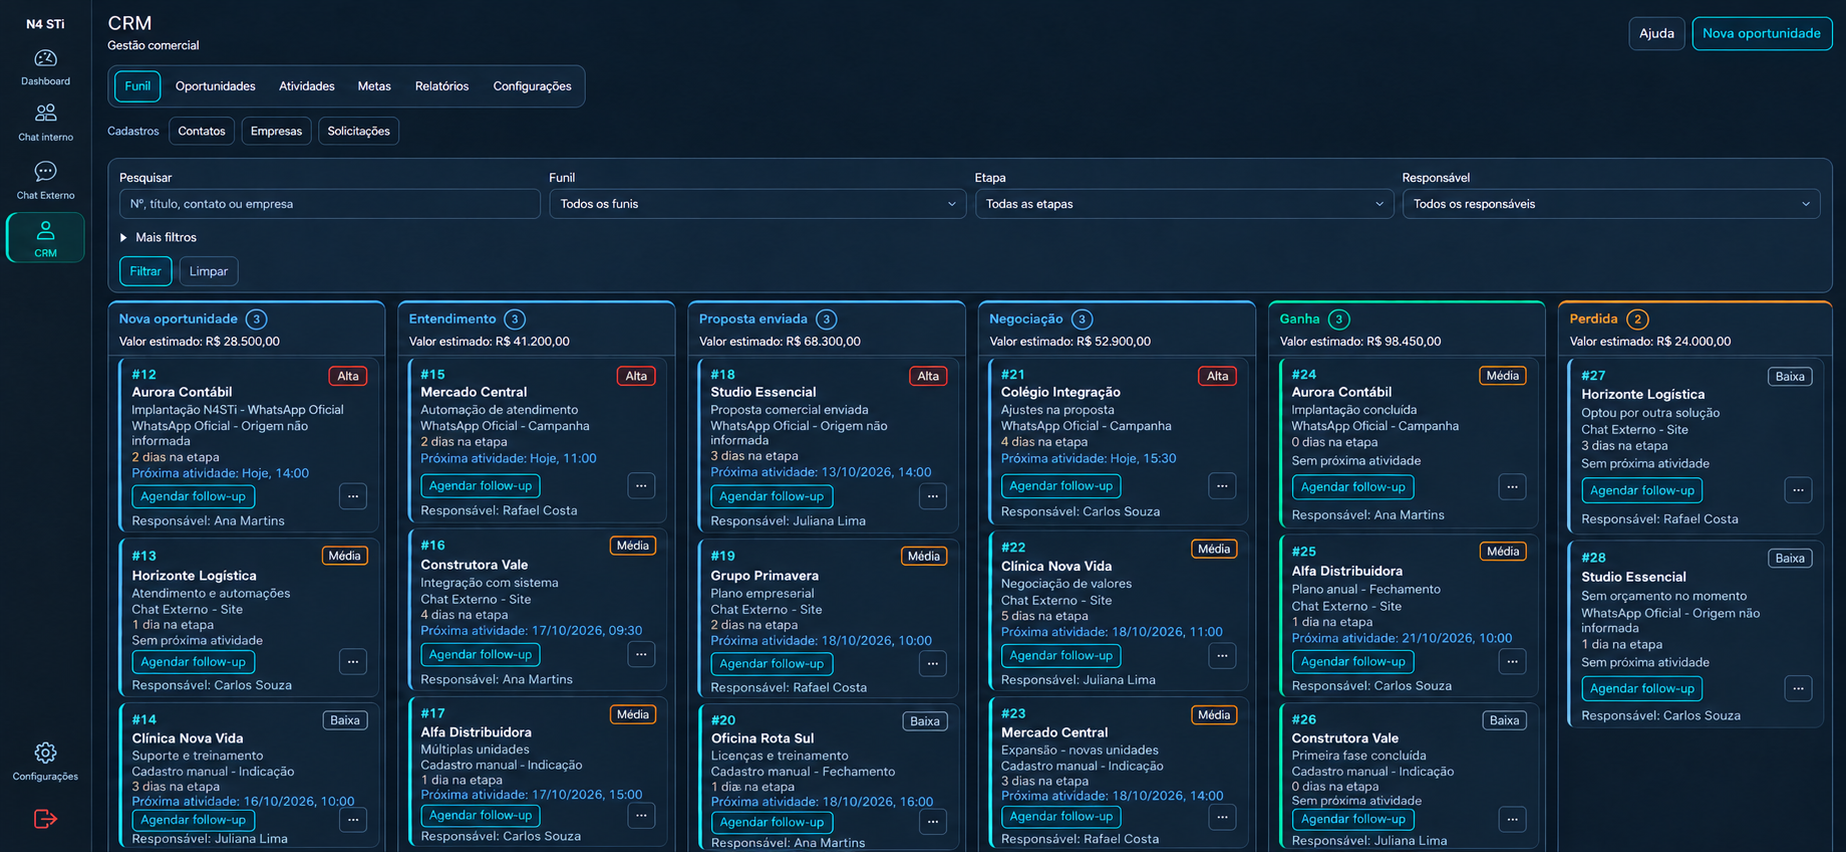Viewport: 1846px width, 852px height.
Task: Switch to the Metas tab
Action: click(374, 86)
